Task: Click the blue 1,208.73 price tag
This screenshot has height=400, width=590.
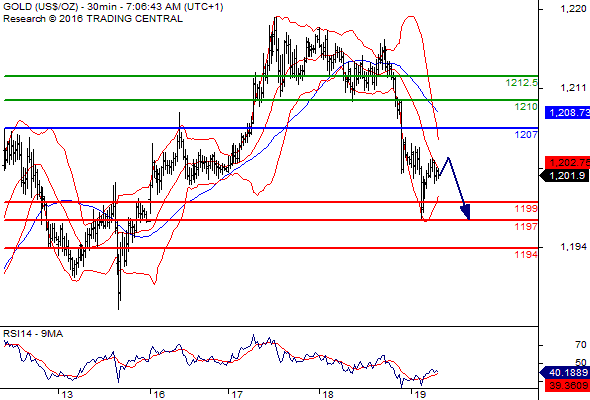Action: pos(567,112)
